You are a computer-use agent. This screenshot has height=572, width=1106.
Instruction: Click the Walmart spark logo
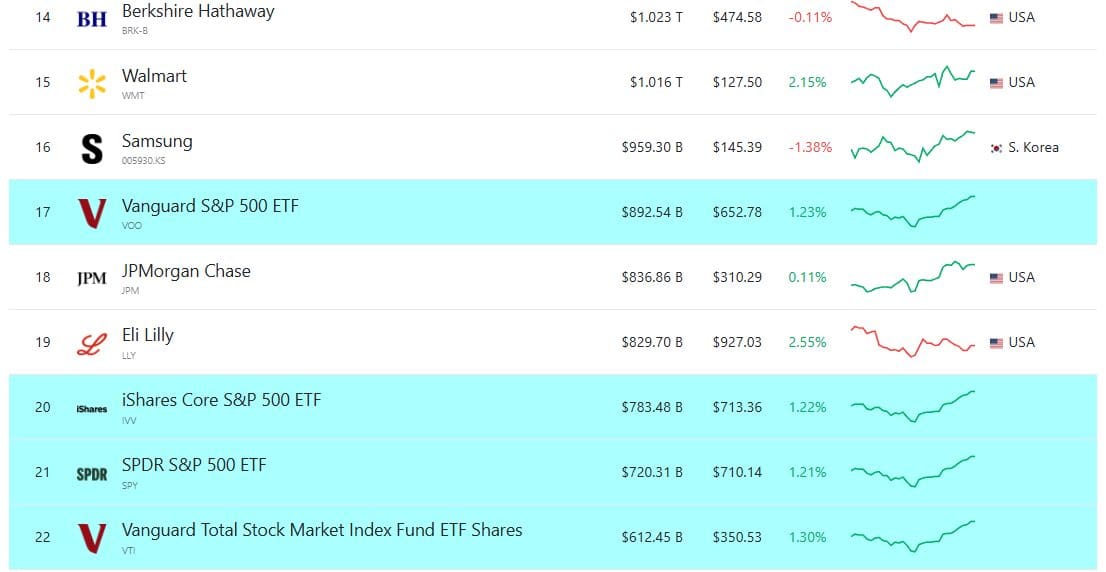(x=92, y=84)
